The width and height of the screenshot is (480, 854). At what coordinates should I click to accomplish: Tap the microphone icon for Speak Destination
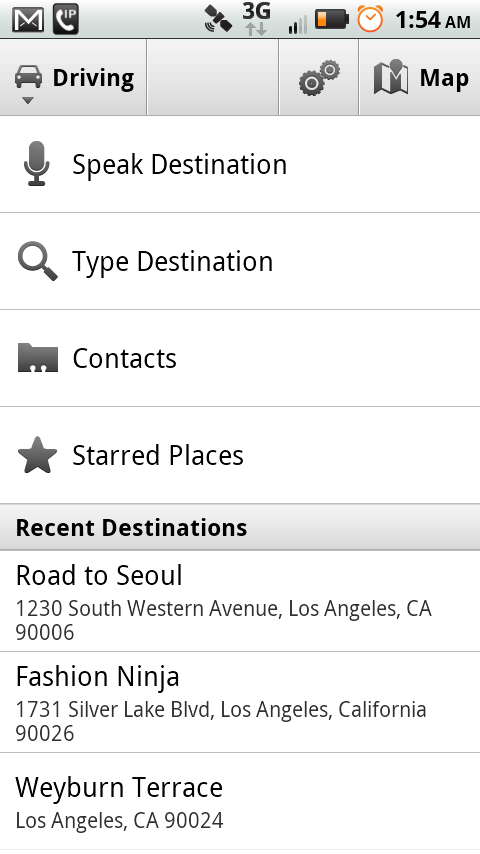(37, 164)
